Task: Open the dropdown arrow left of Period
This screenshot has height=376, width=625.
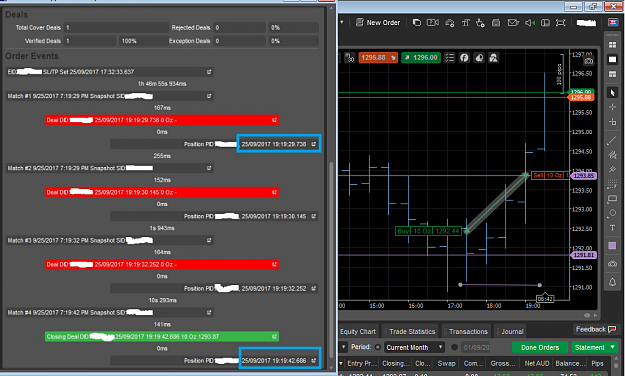Action: pos(343,347)
